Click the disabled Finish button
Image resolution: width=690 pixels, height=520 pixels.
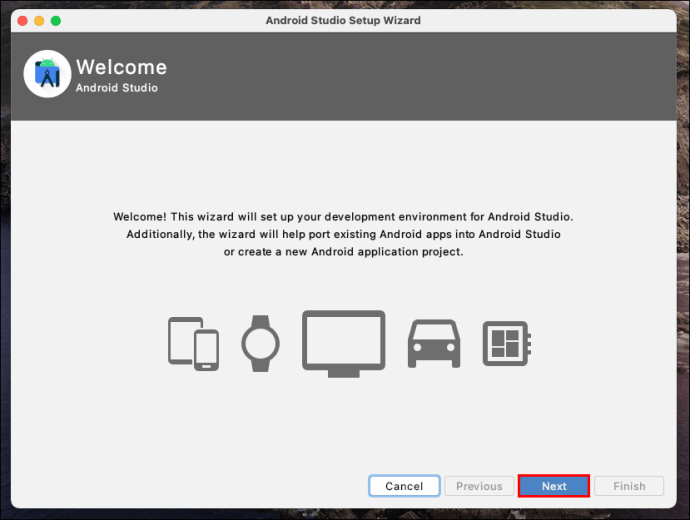pos(629,486)
